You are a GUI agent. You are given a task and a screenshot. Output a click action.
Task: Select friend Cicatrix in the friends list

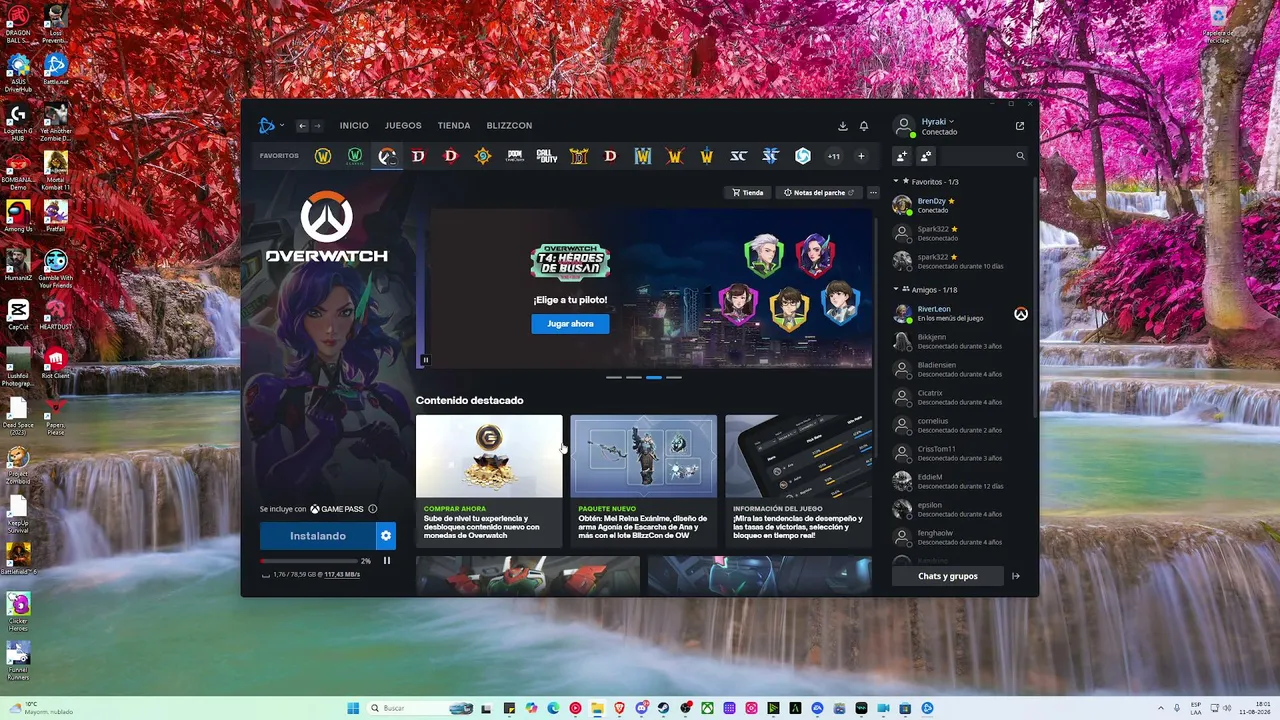960,397
